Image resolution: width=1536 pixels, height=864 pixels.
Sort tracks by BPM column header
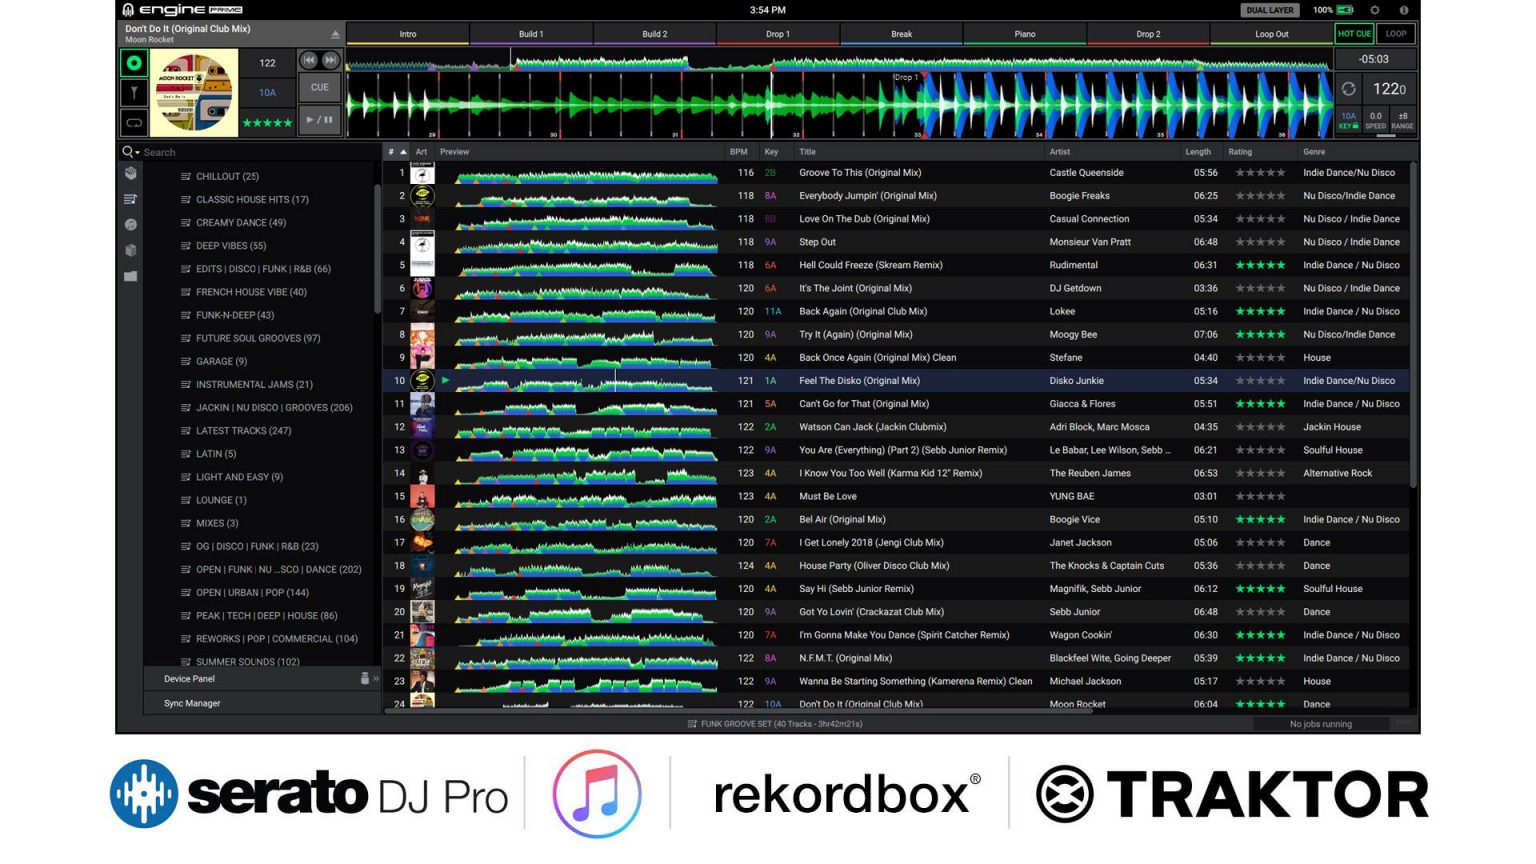click(739, 152)
